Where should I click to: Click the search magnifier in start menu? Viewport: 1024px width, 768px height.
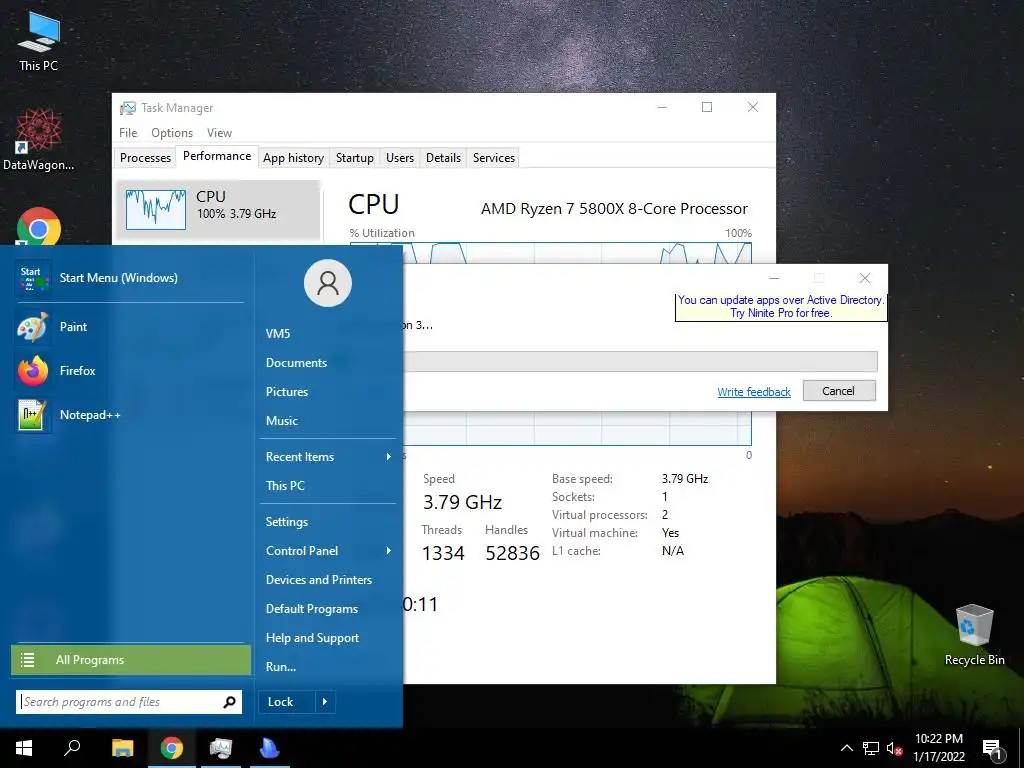(229, 702)
